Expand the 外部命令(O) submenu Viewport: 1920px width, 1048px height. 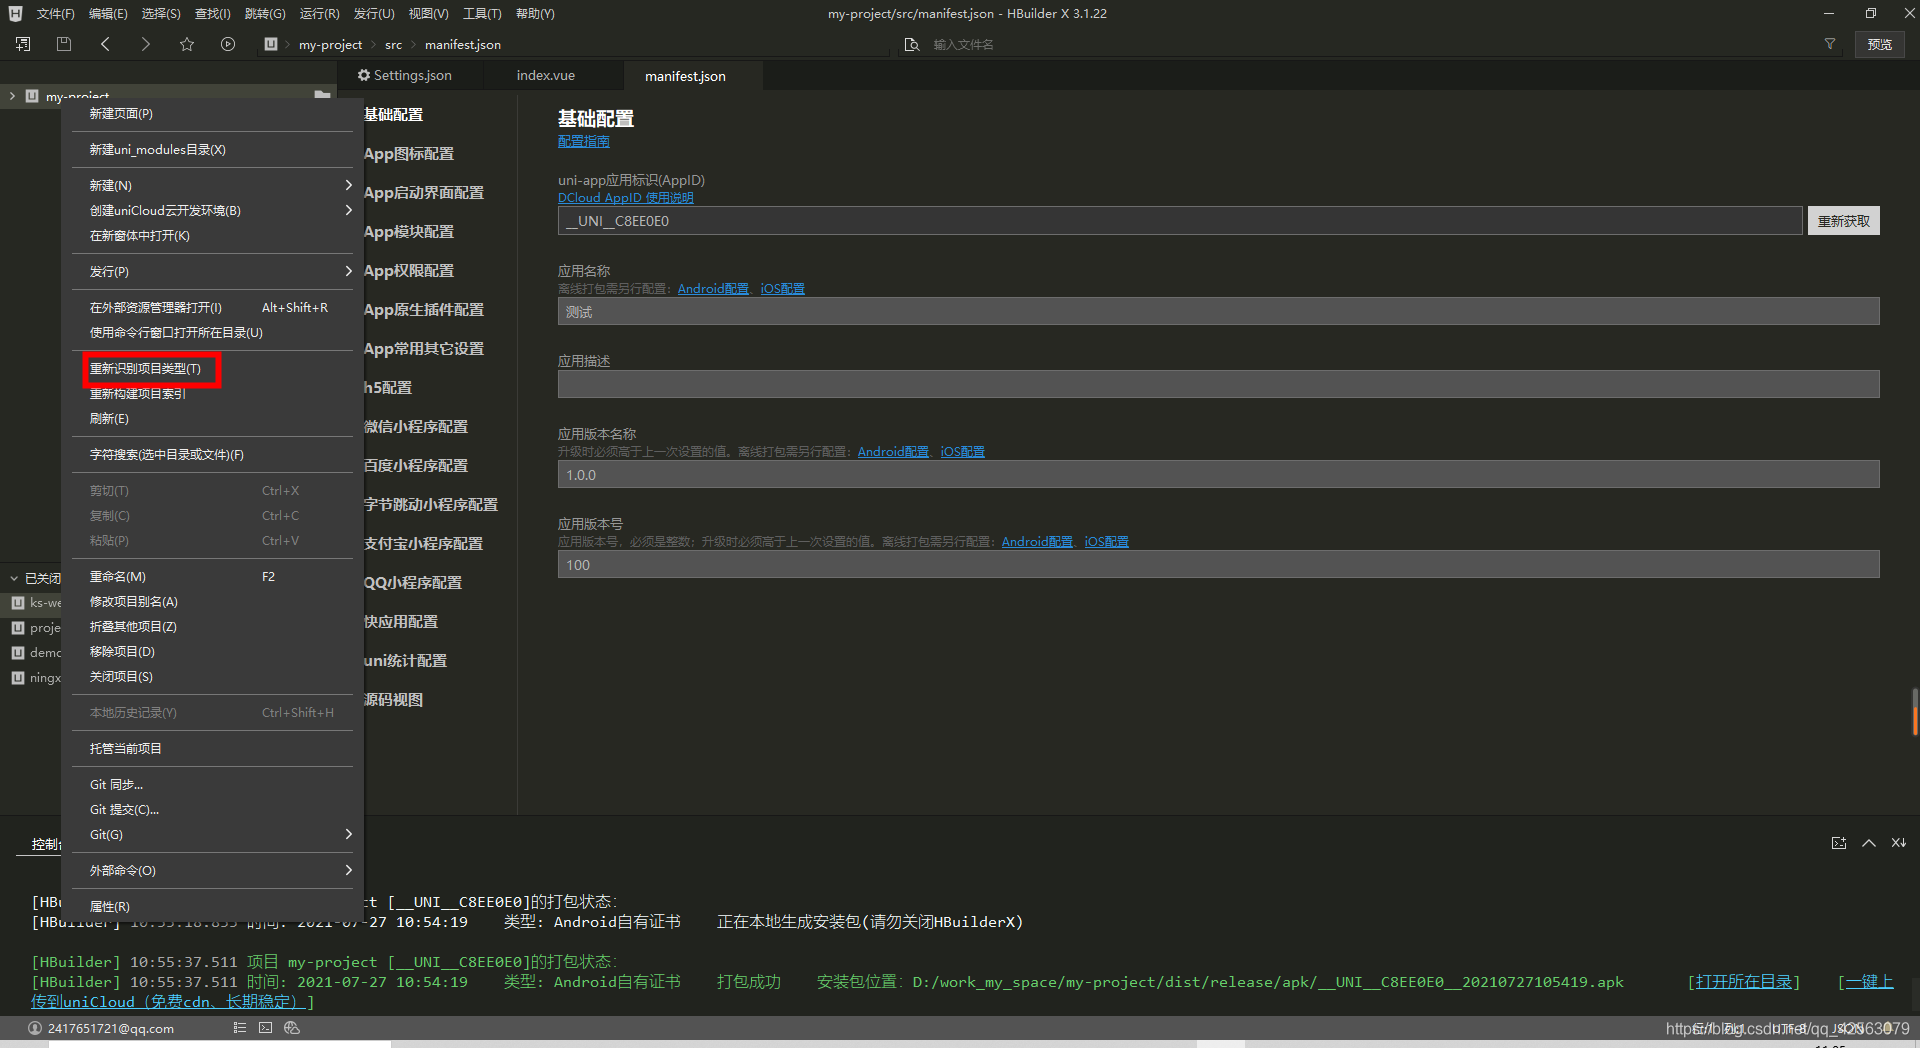(x=348, y=870)
